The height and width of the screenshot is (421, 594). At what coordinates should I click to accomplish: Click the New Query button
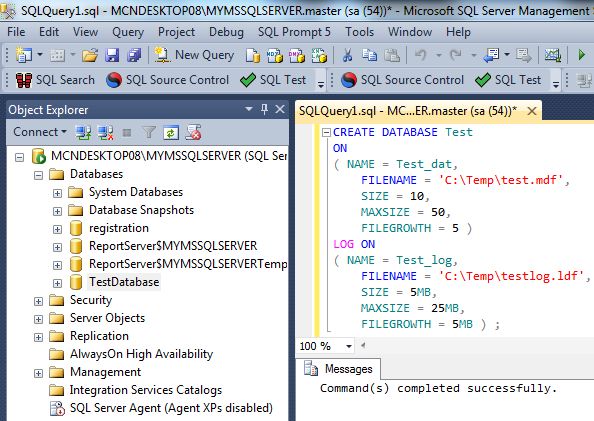pos(194,55)
